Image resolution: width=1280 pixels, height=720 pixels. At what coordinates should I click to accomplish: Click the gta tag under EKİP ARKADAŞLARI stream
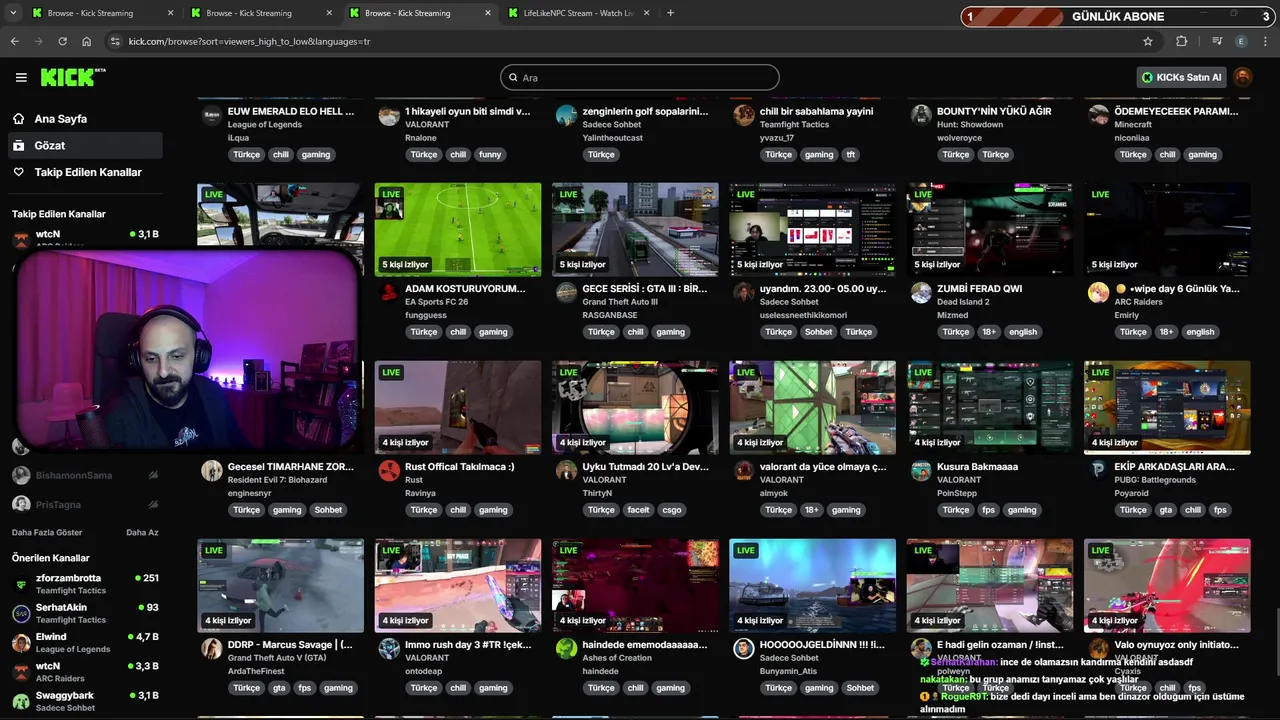[1166, 510]
